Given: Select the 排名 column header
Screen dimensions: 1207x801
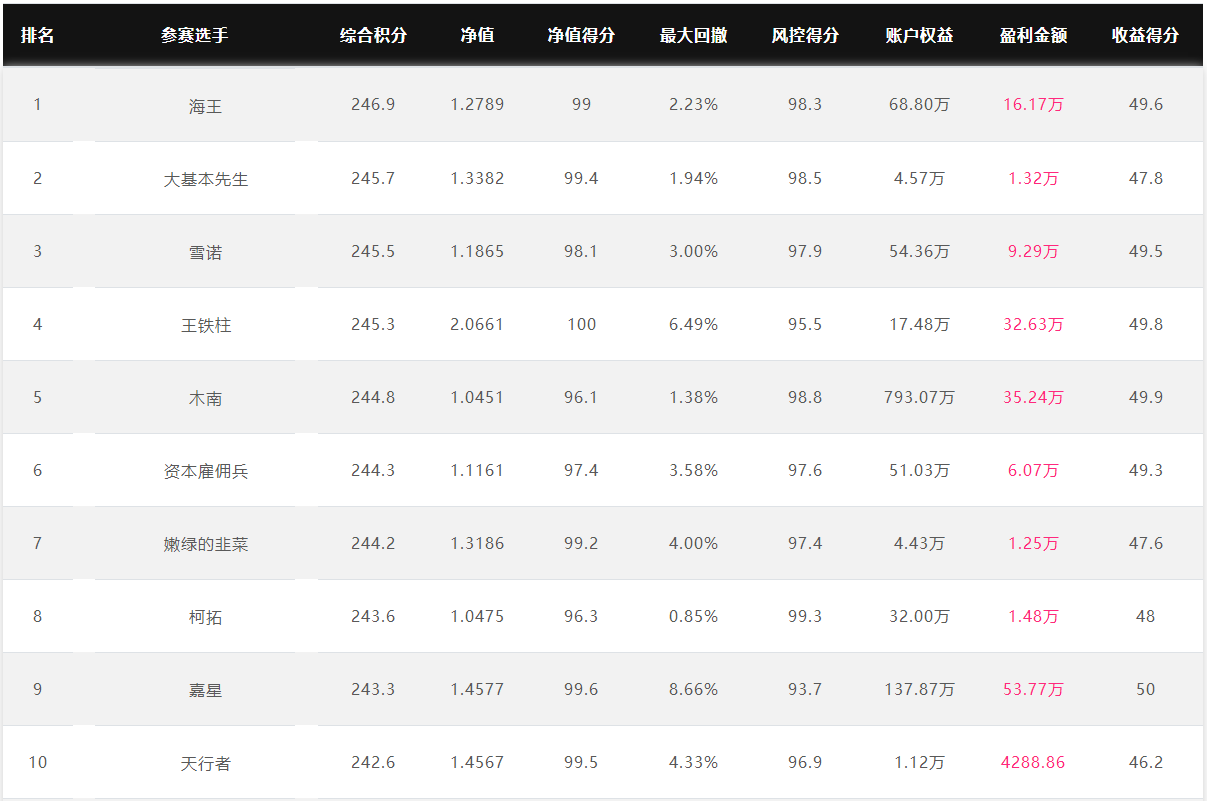Looking at the screenshot, I should [x=38, y=35].
